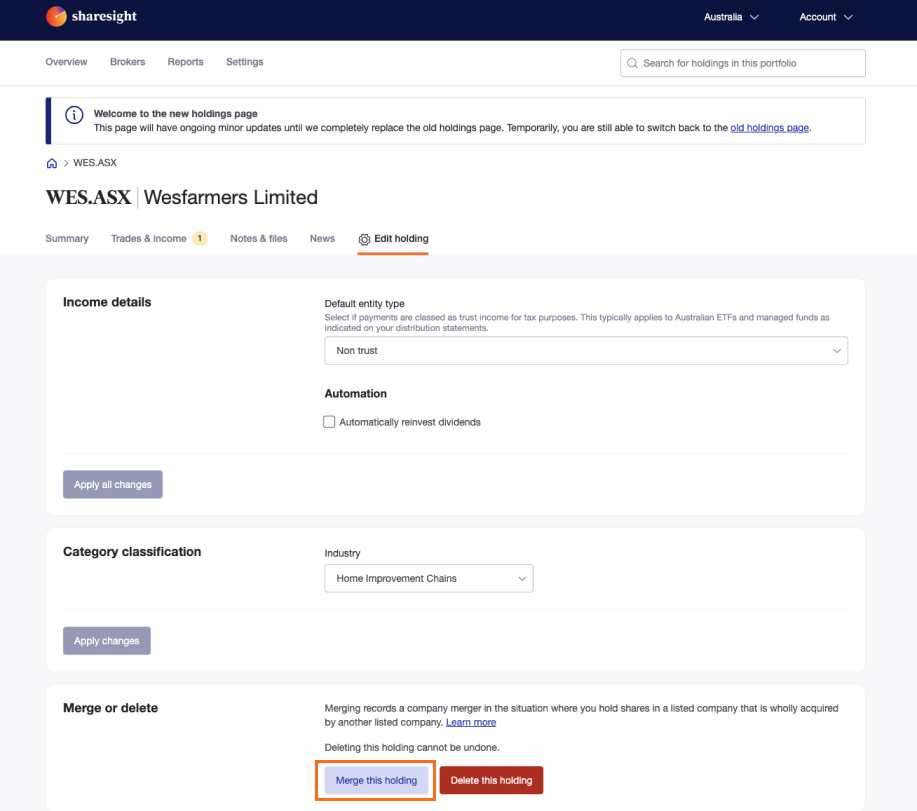Open the Brokers navigation item
This screenshot has height=811, width=917.
click(127, 62)
